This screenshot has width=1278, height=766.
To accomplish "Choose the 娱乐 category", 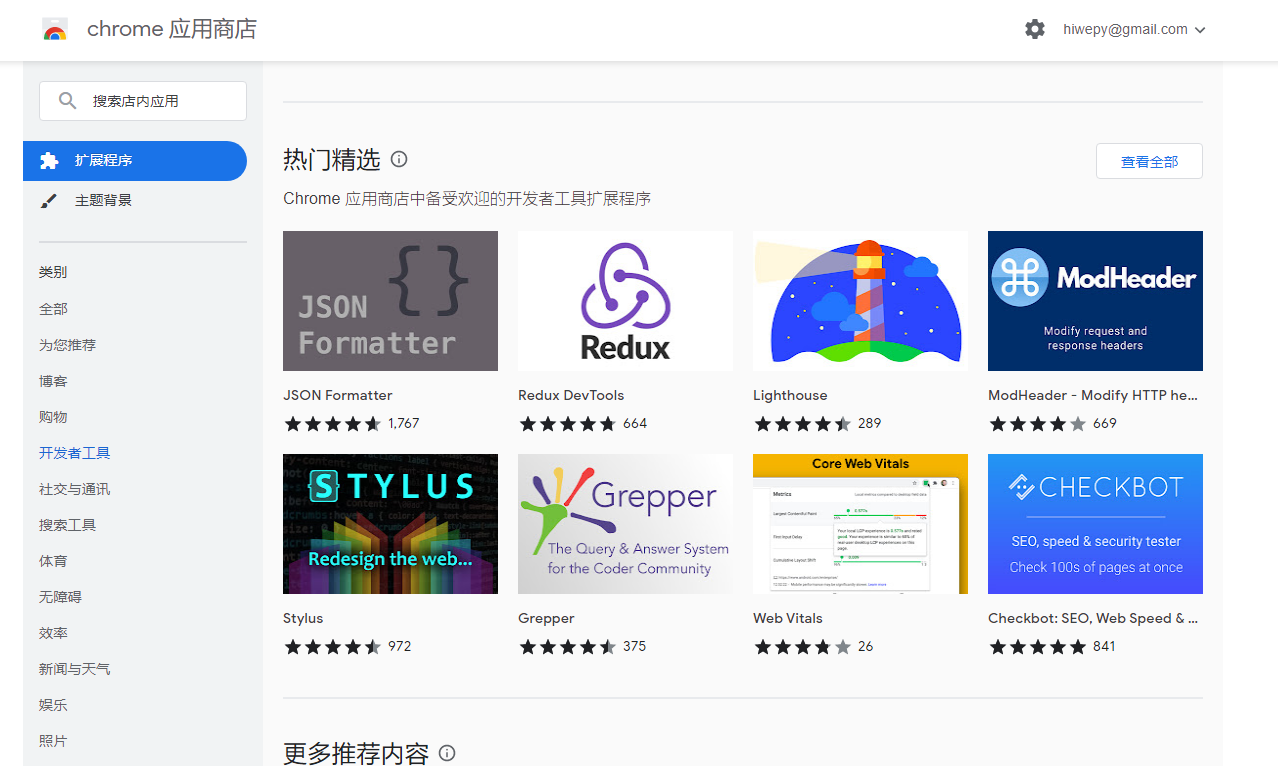I will point(53,705).
